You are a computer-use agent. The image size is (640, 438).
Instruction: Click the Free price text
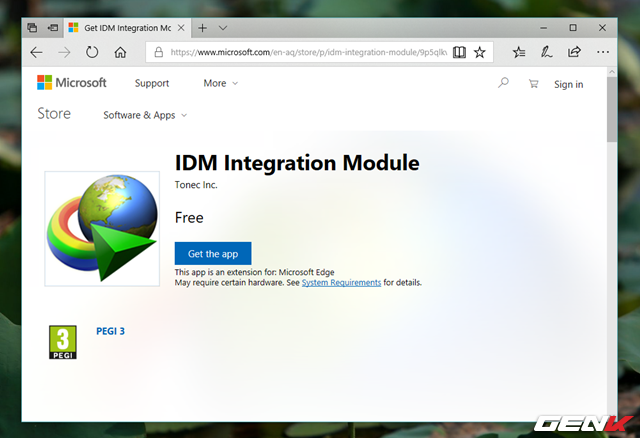pos(189,218)
